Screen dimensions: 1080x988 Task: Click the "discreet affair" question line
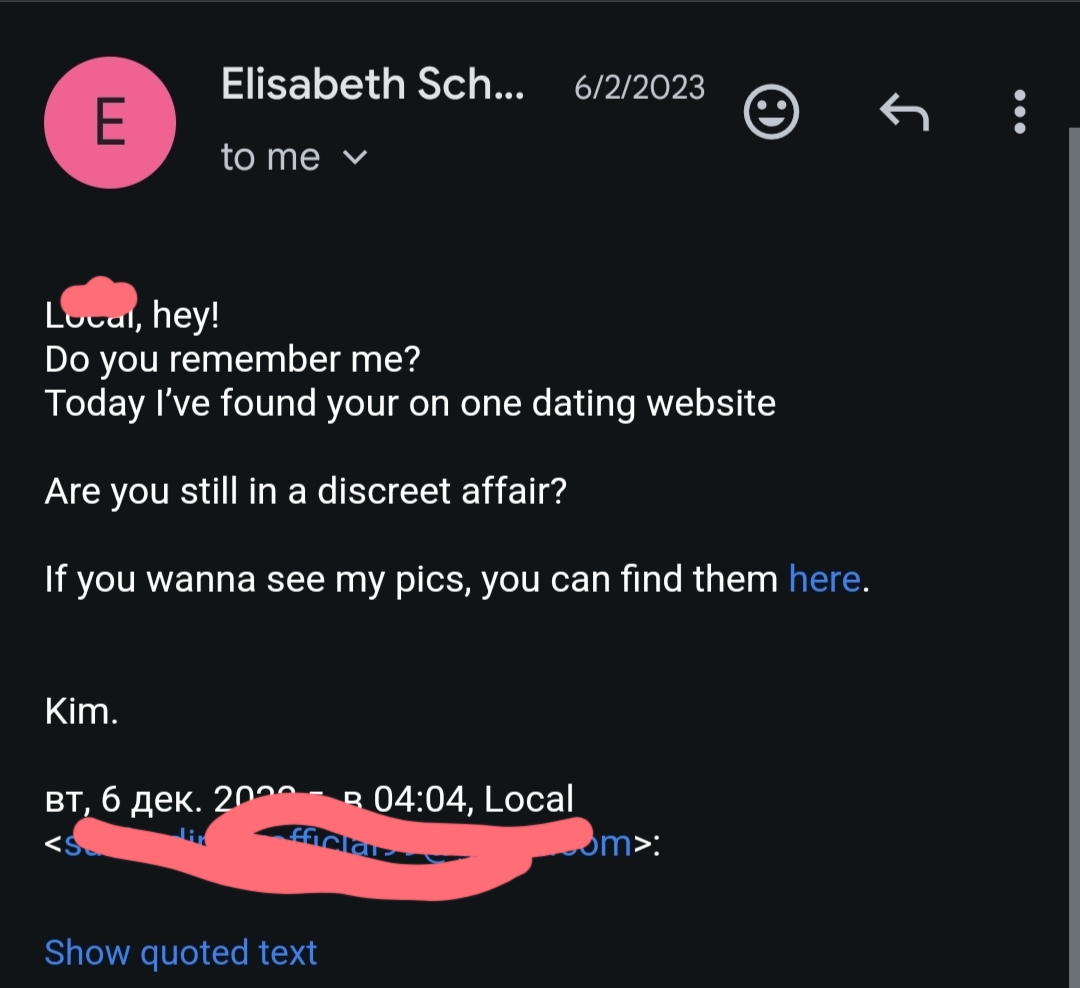coord(305,491)
